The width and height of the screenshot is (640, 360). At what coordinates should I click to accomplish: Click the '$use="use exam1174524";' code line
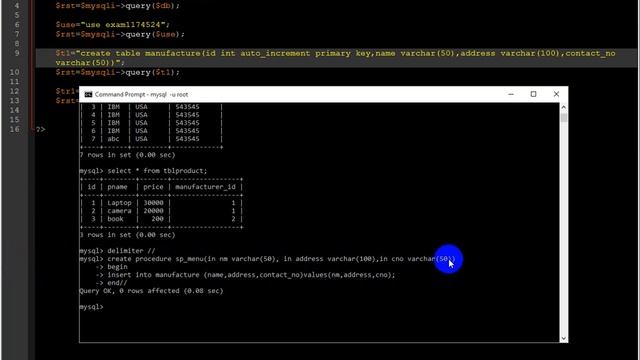pyautogui.click(x=113, y=24)
